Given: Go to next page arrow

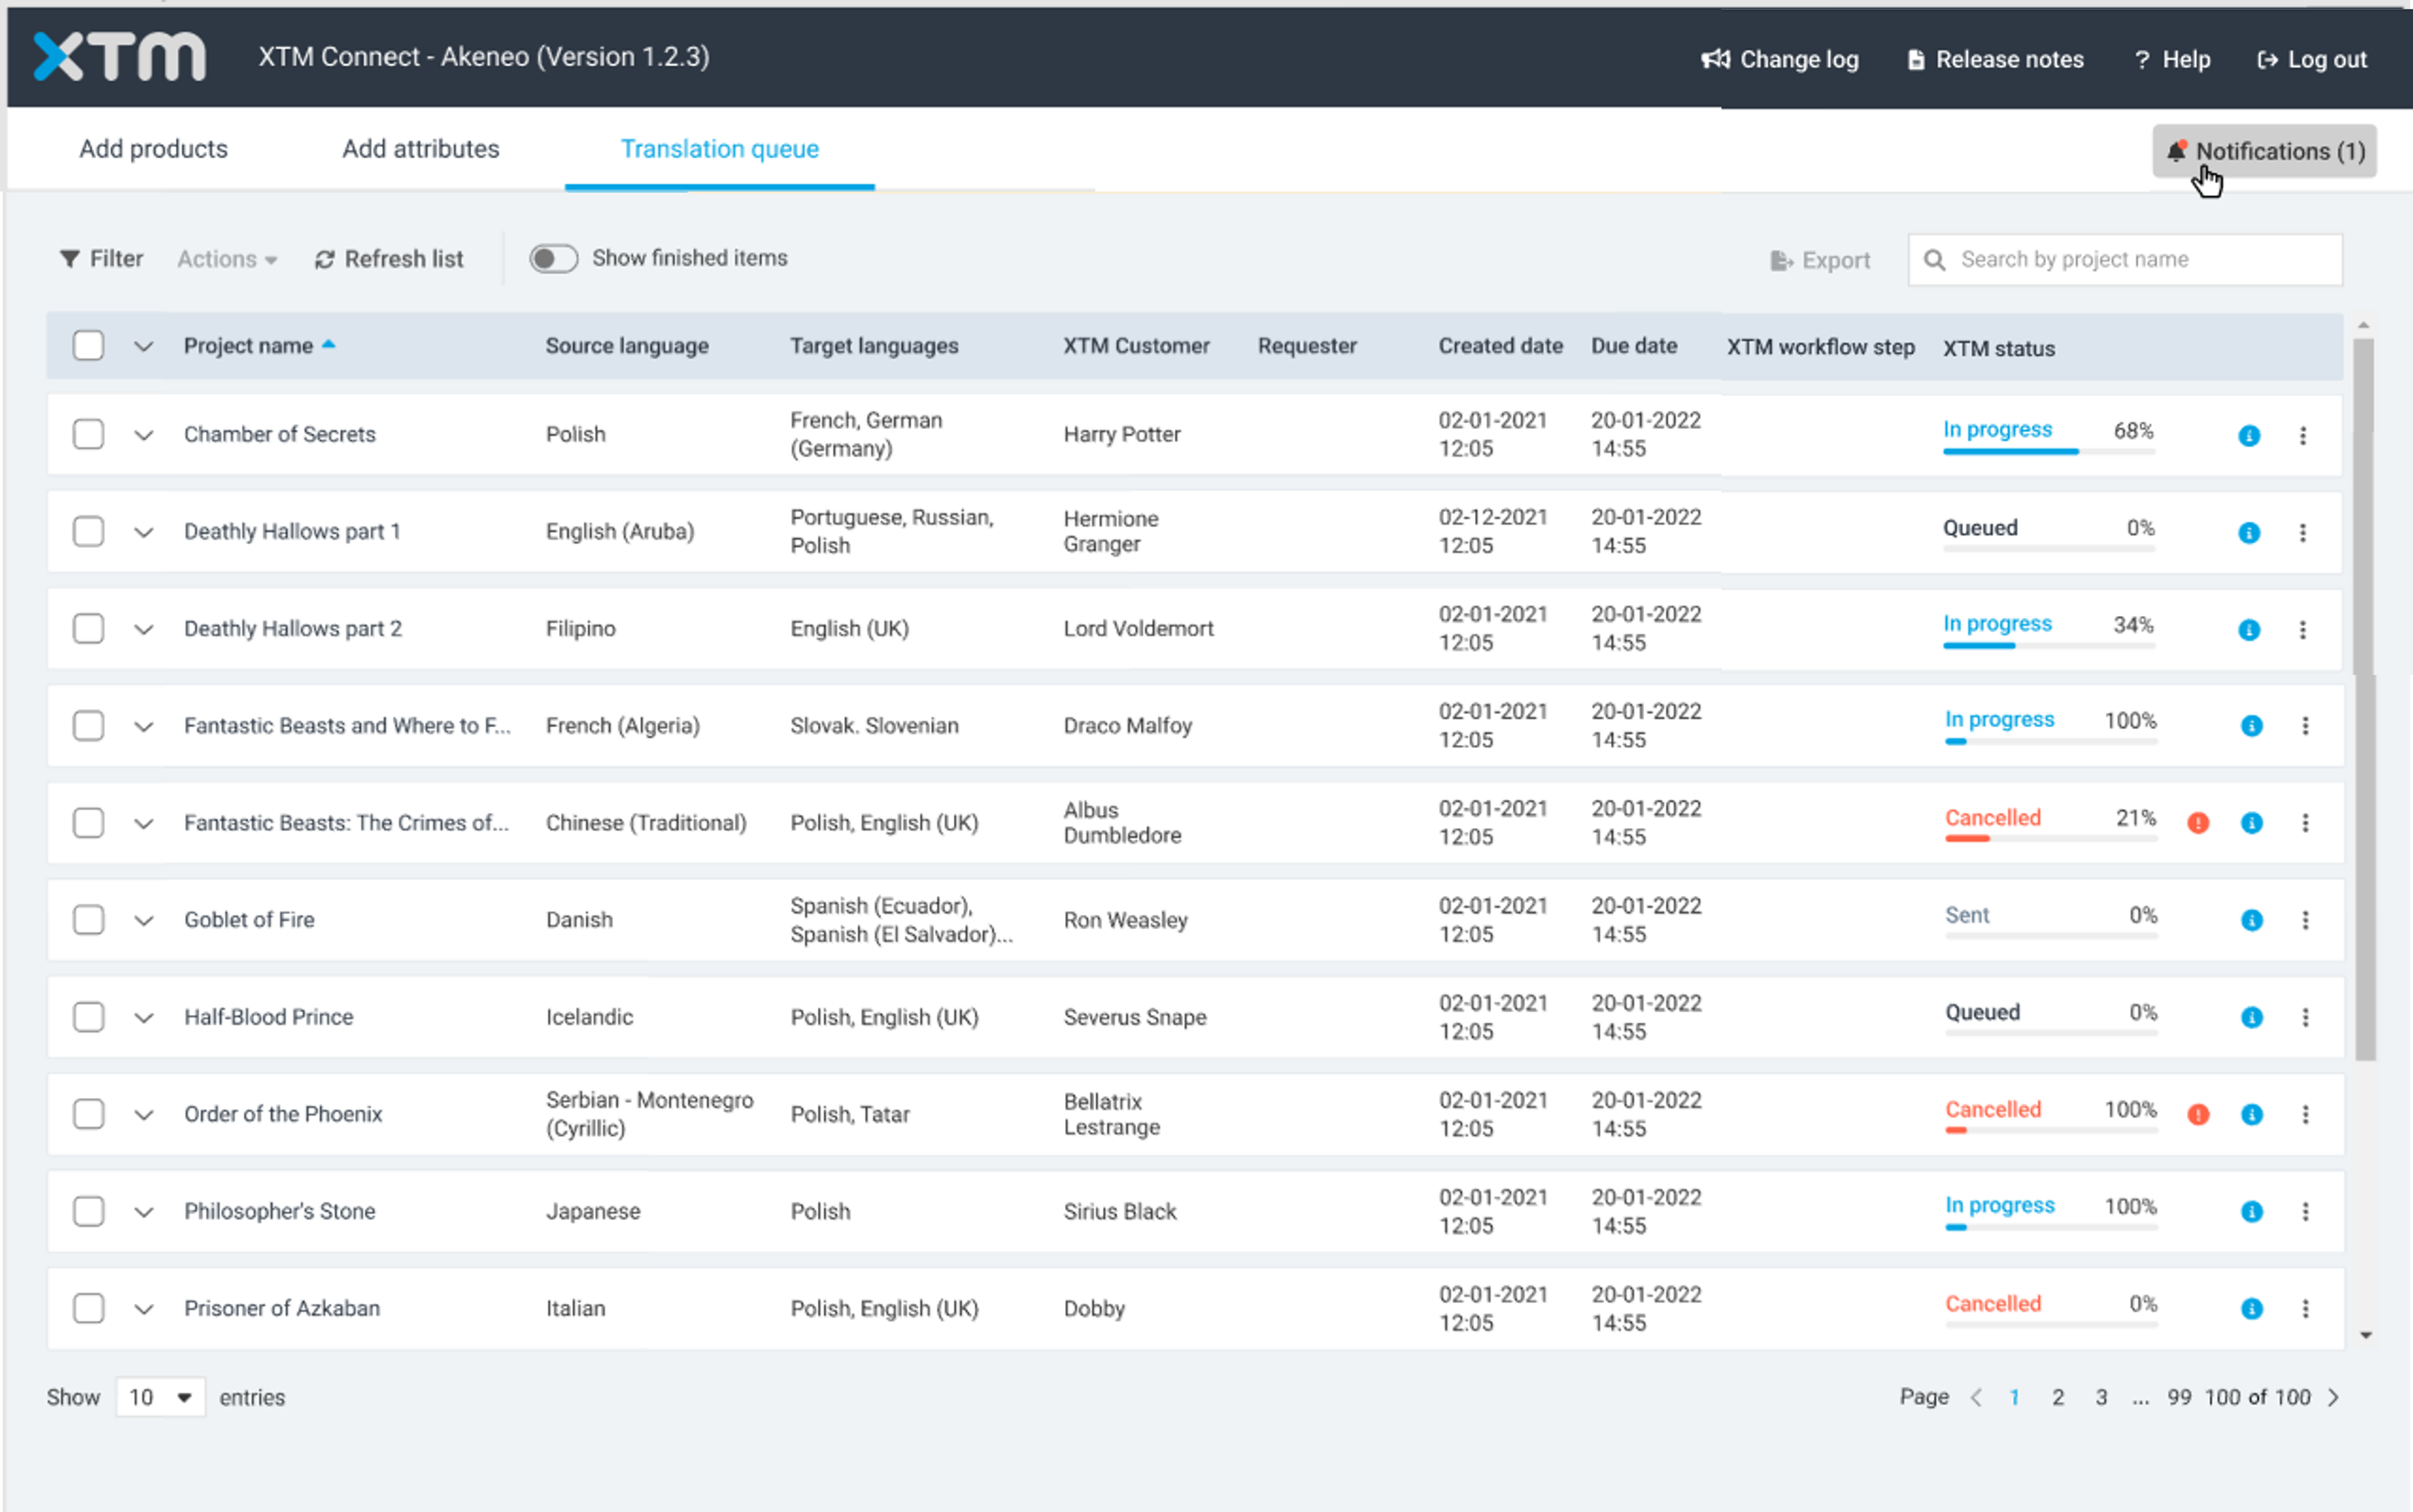Looking at the screenshot, I should (x=2334, y=1397).
